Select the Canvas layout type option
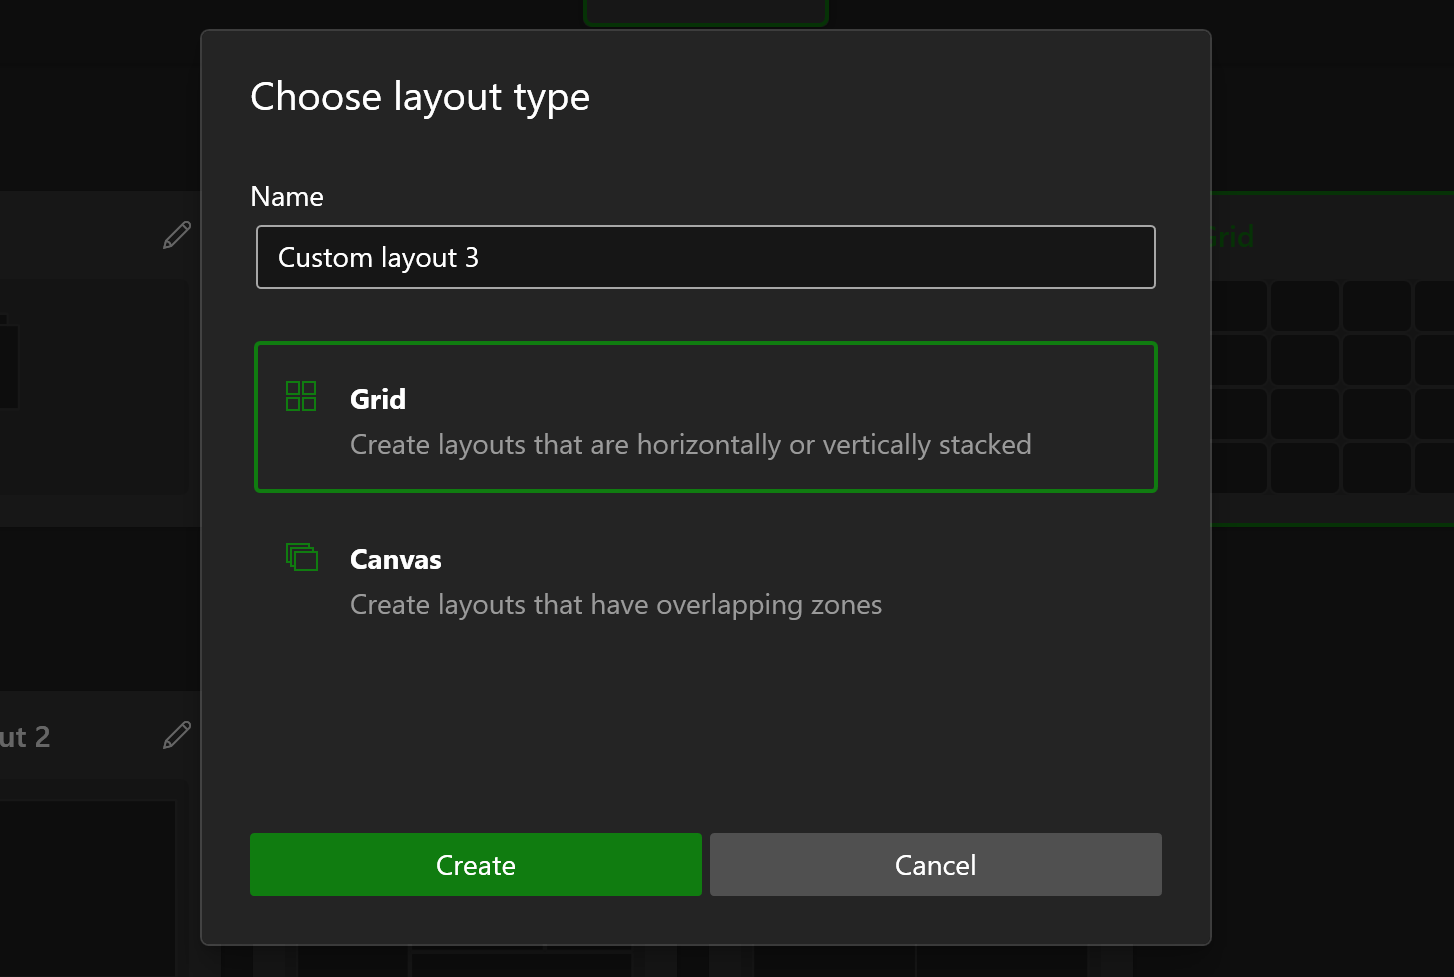 click(x=706, y=579)
